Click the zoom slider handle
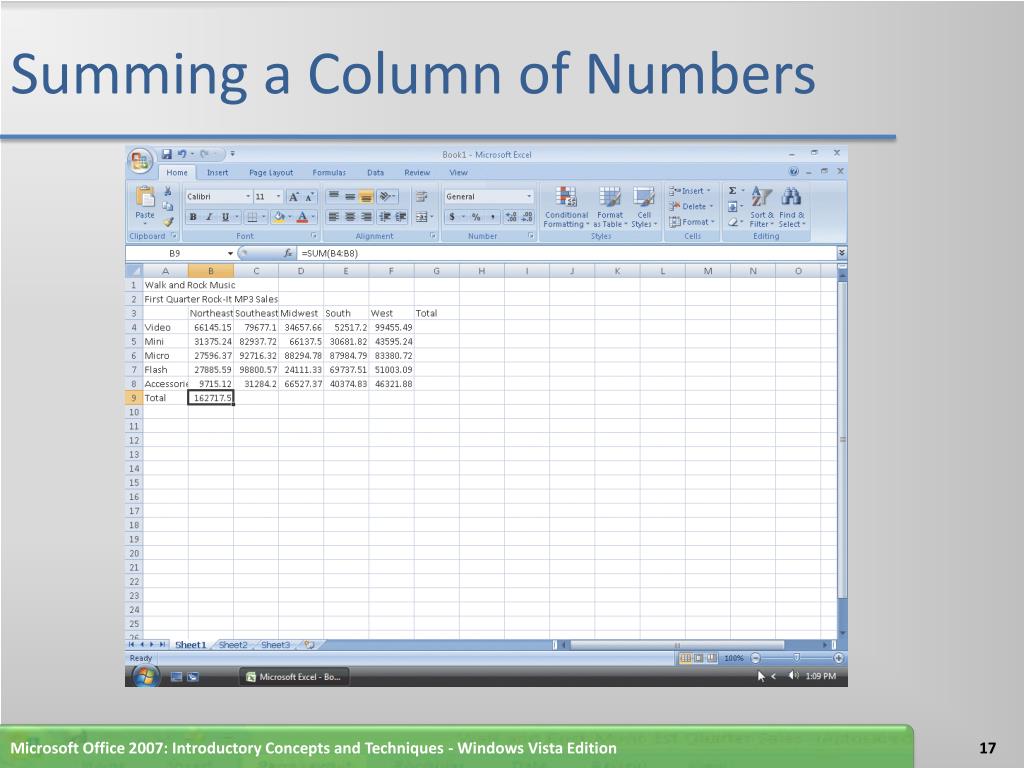Screen dimensions: 1024x768 (796, 658)
